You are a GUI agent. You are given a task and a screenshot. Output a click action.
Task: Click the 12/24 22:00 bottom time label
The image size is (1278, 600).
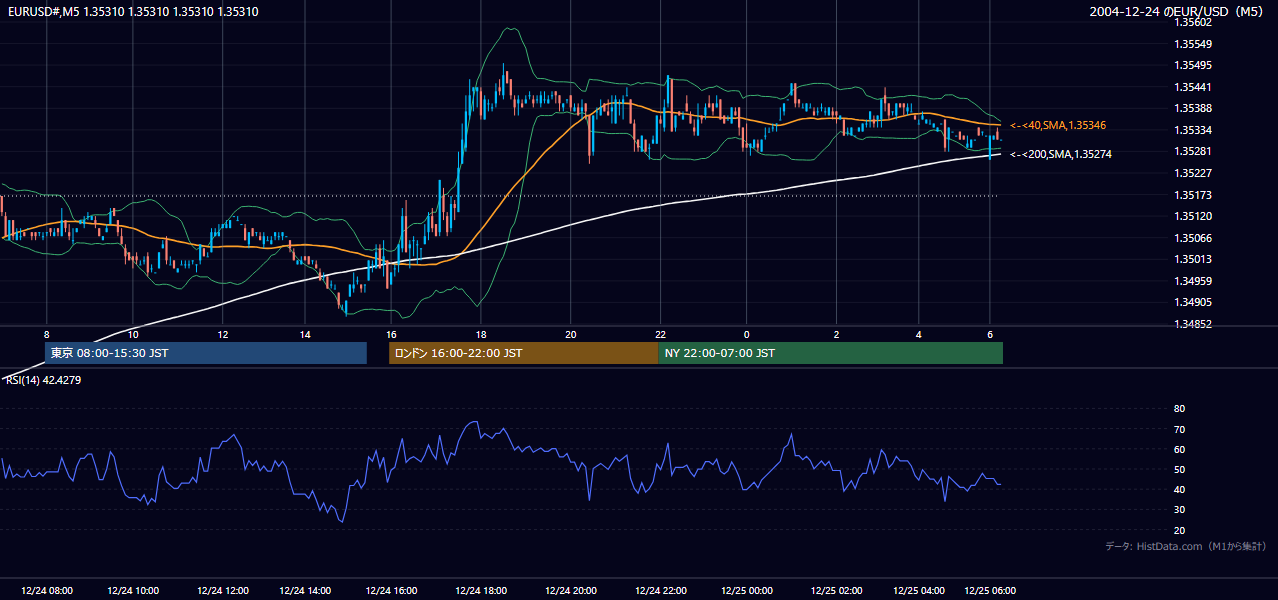point(661,590)
